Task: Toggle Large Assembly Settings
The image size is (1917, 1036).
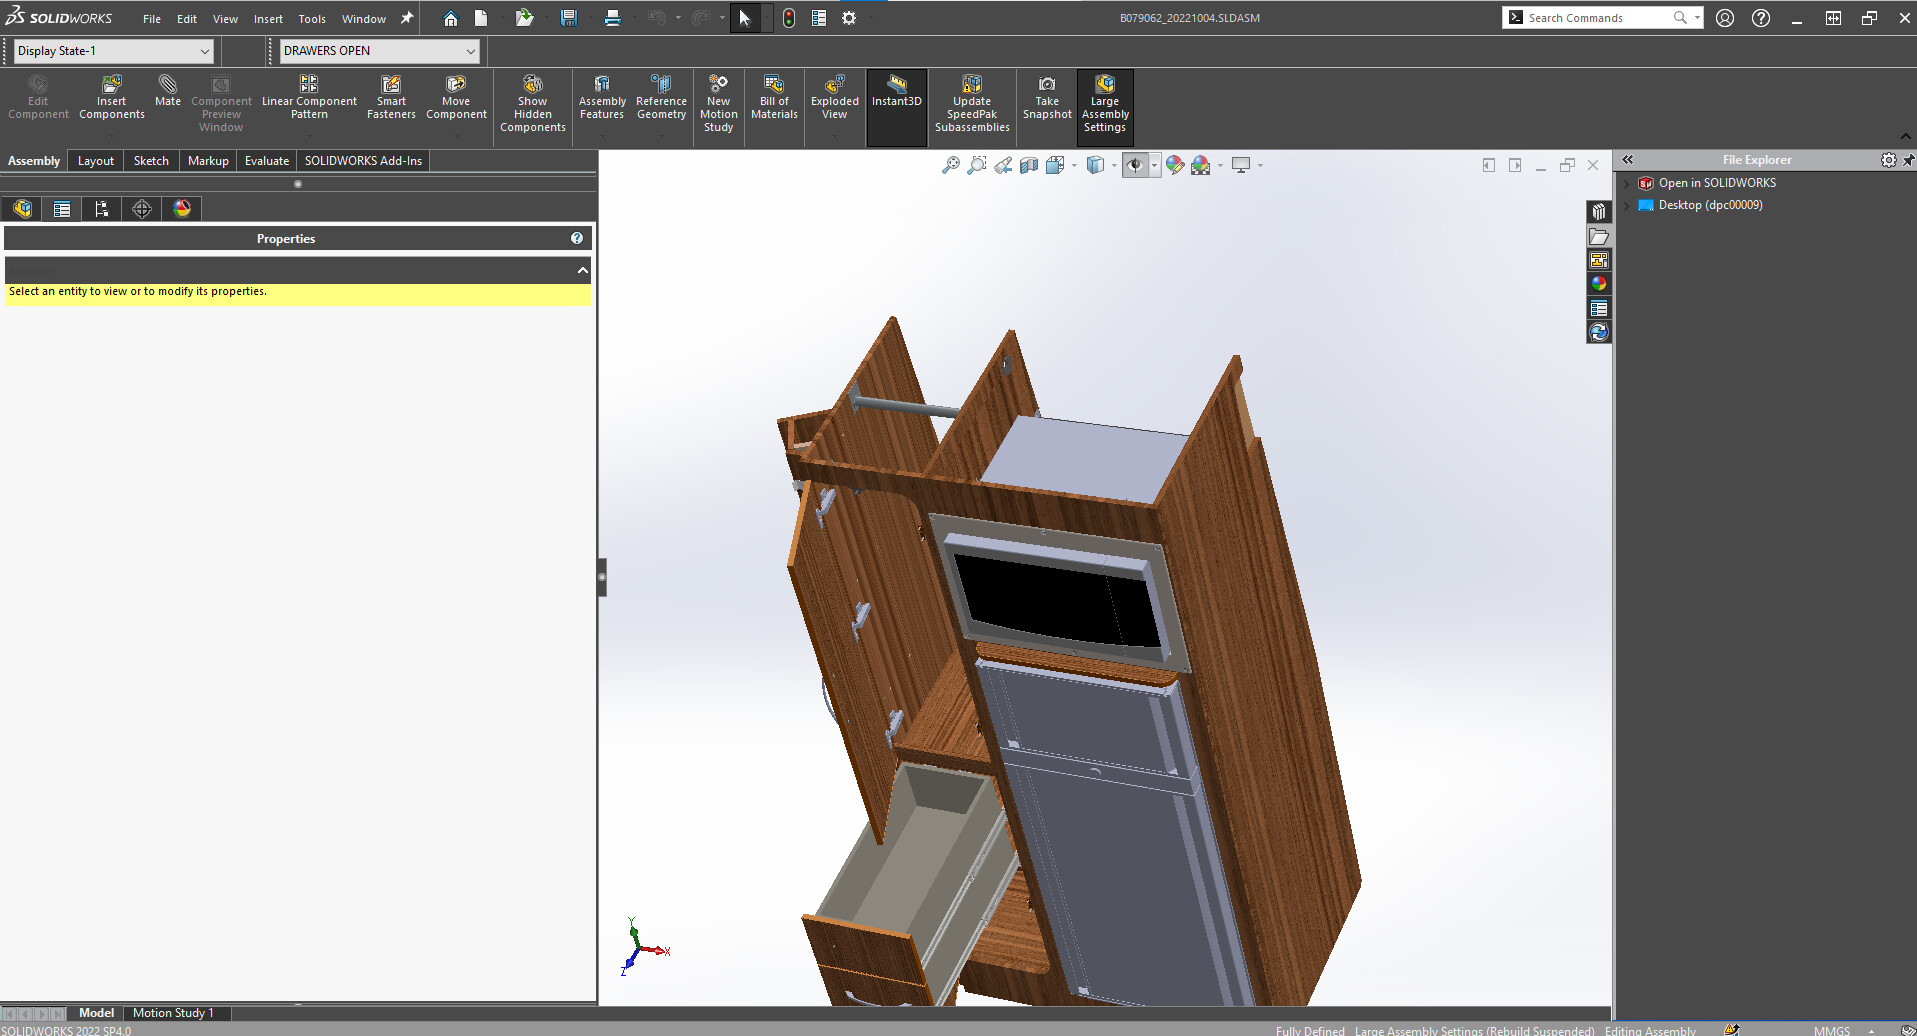Action: [x=1104, y=102]
